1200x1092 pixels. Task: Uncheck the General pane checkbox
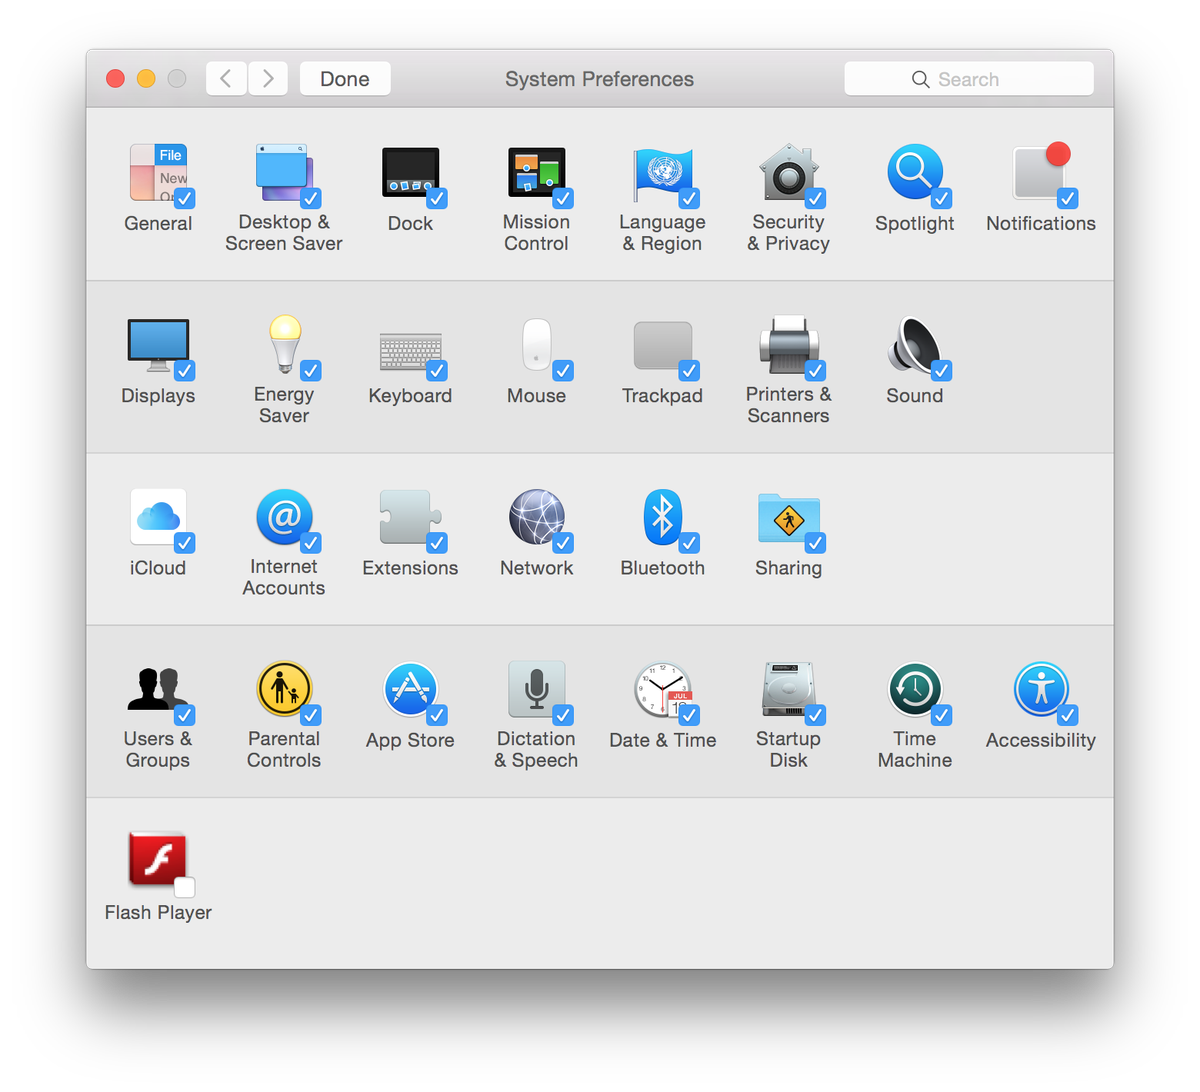pos(185,198)
